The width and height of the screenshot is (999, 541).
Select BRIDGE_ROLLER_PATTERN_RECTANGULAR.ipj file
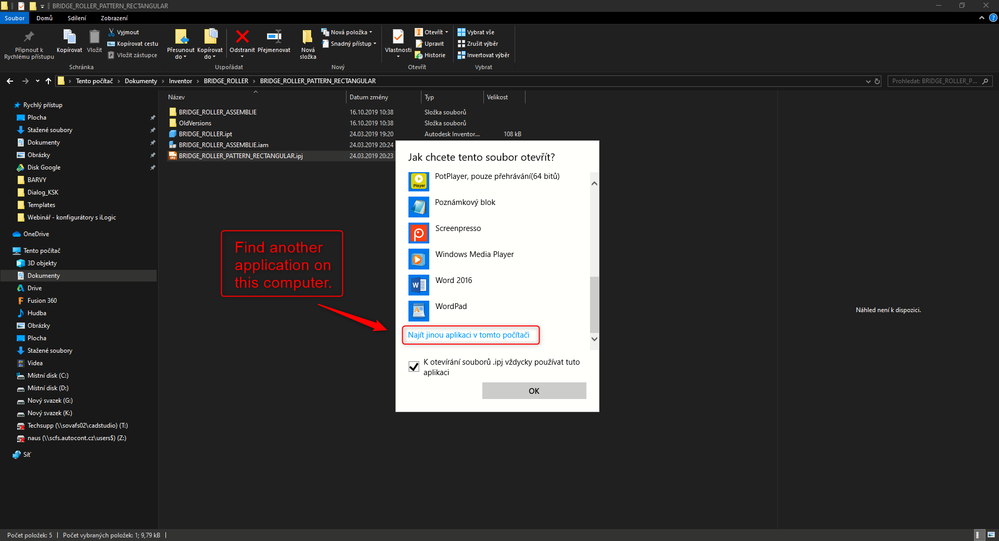(241, 155)
